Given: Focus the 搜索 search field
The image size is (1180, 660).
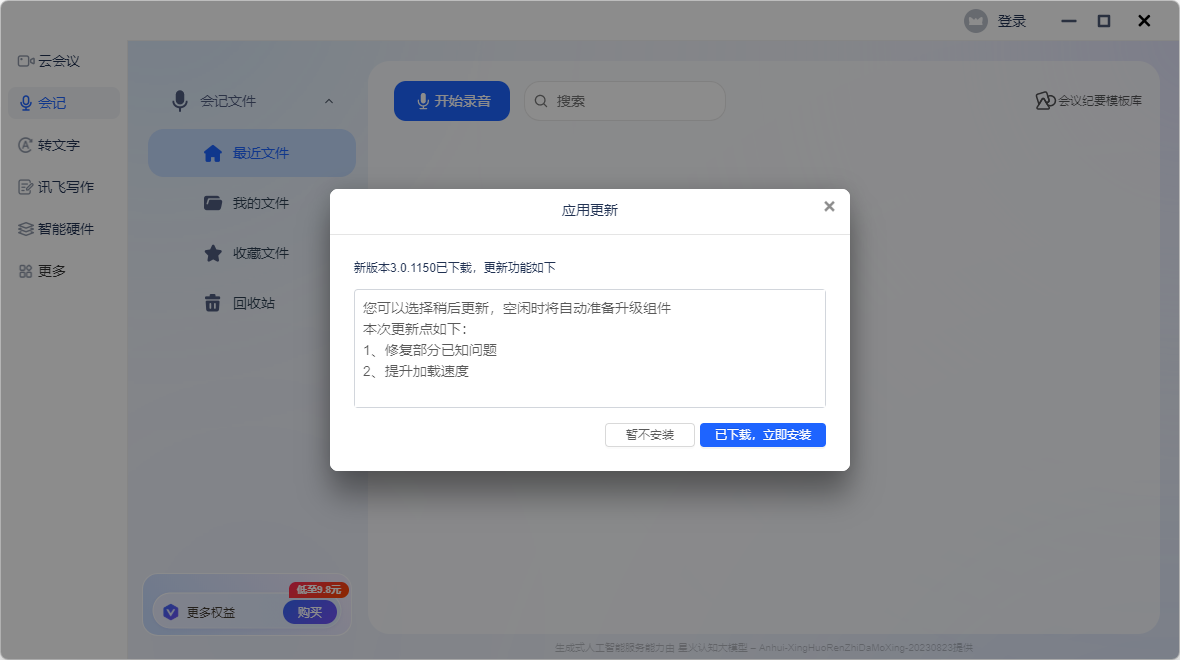Looking at the screenshot, I should point(625,101).
